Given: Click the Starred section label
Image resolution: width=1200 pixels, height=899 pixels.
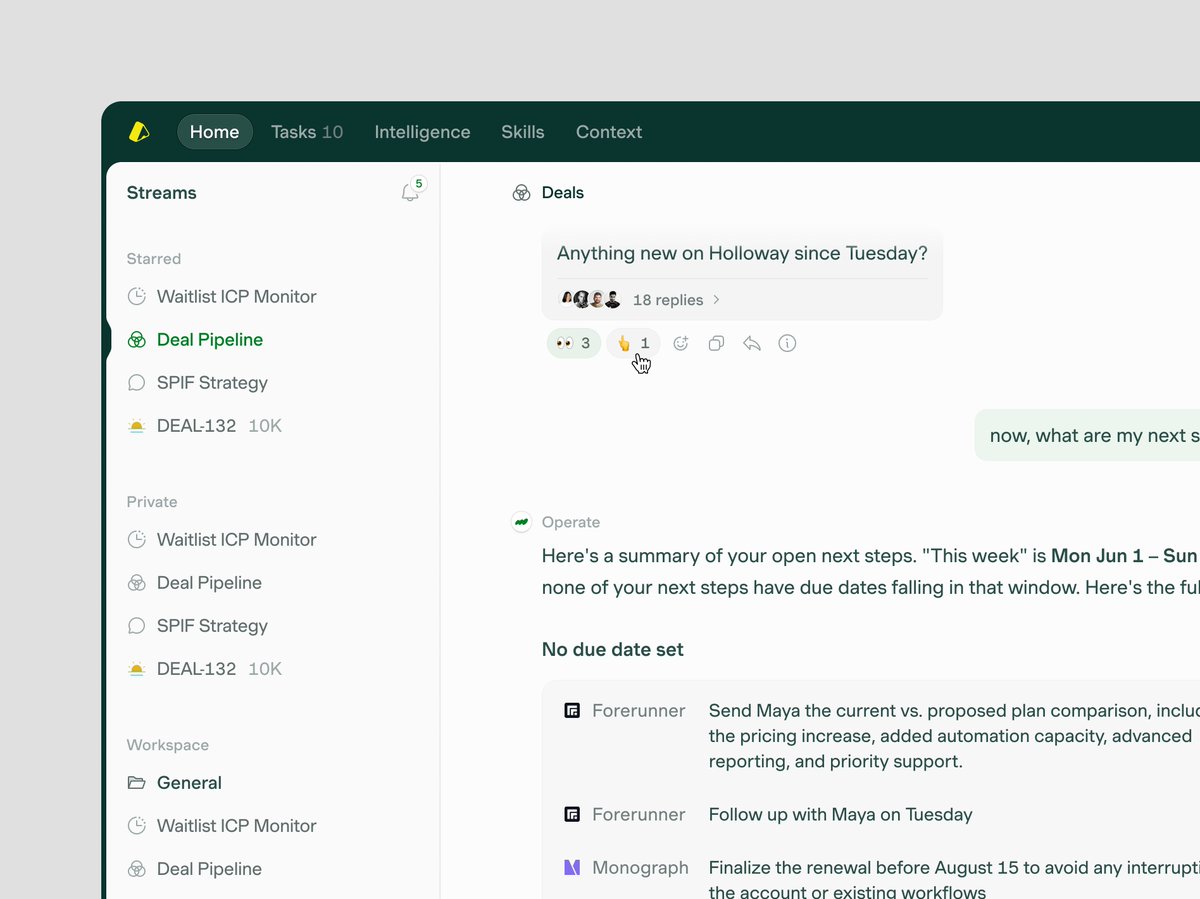Looking at the screenshot, I should [x=154, y=259].
